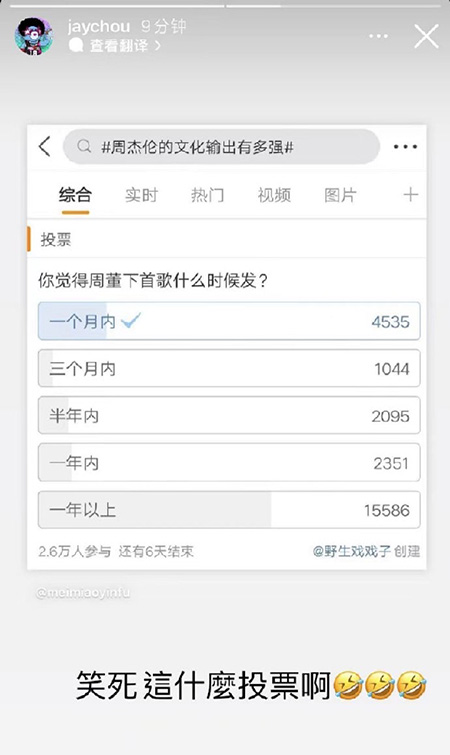
Task: Select poll option 三个月内
Action: [229, 368]
